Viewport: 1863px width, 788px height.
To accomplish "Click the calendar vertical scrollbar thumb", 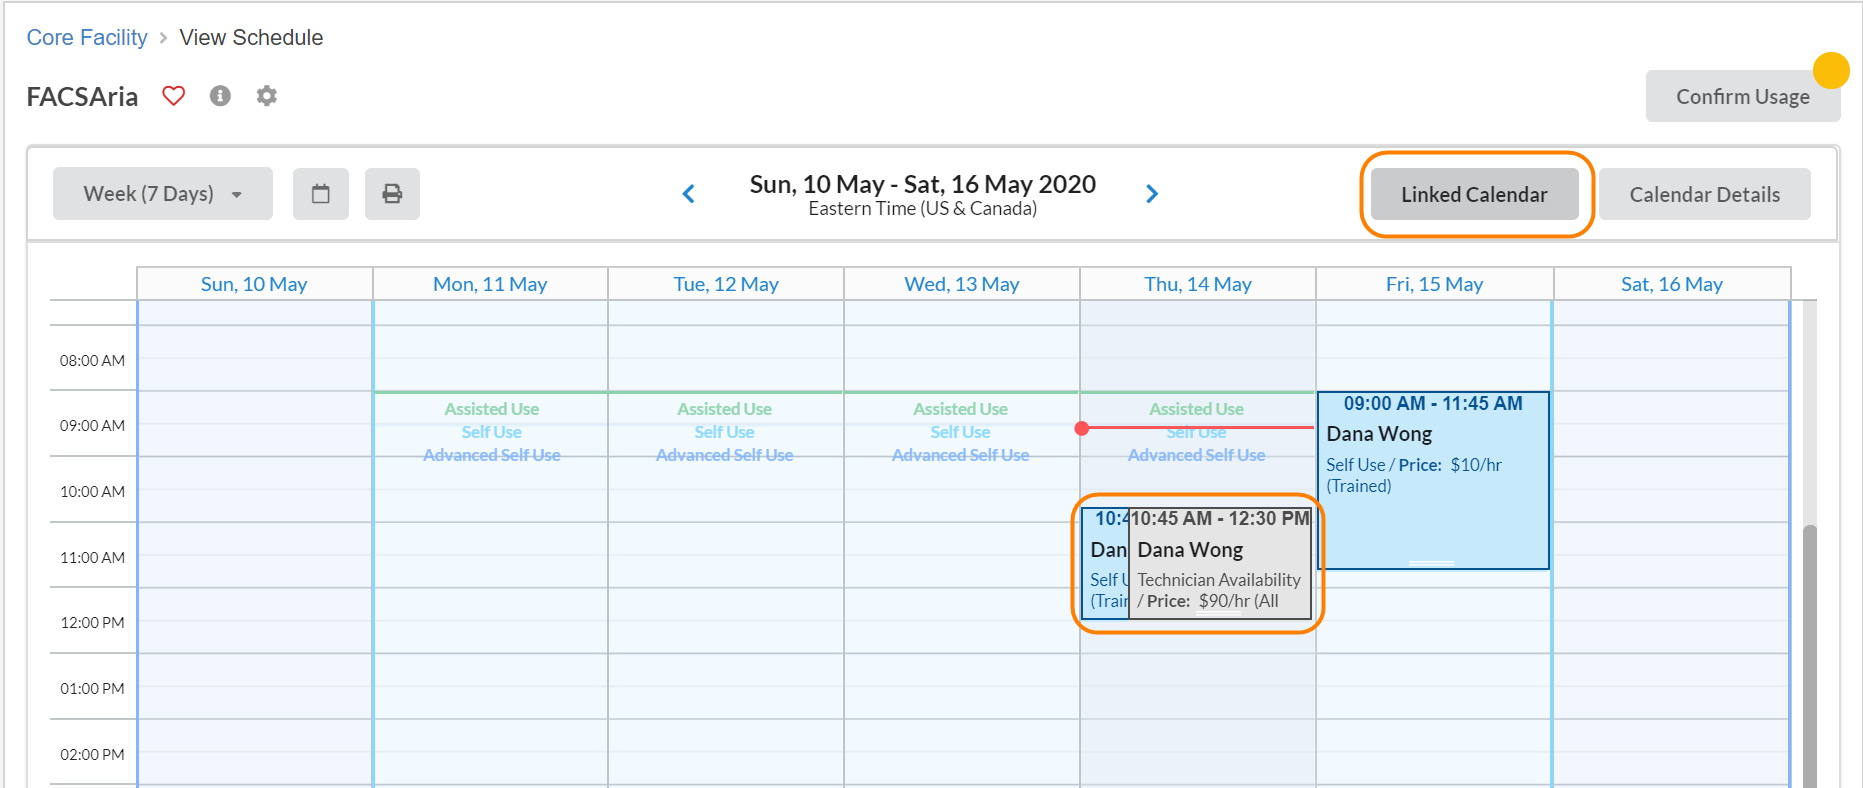I will [x=1809, y=650].
